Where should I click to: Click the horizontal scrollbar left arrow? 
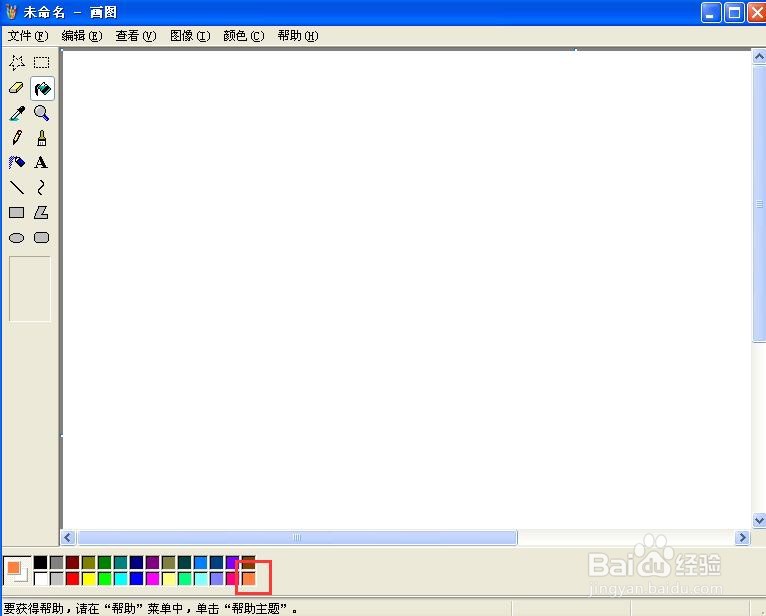pos(68,538)
